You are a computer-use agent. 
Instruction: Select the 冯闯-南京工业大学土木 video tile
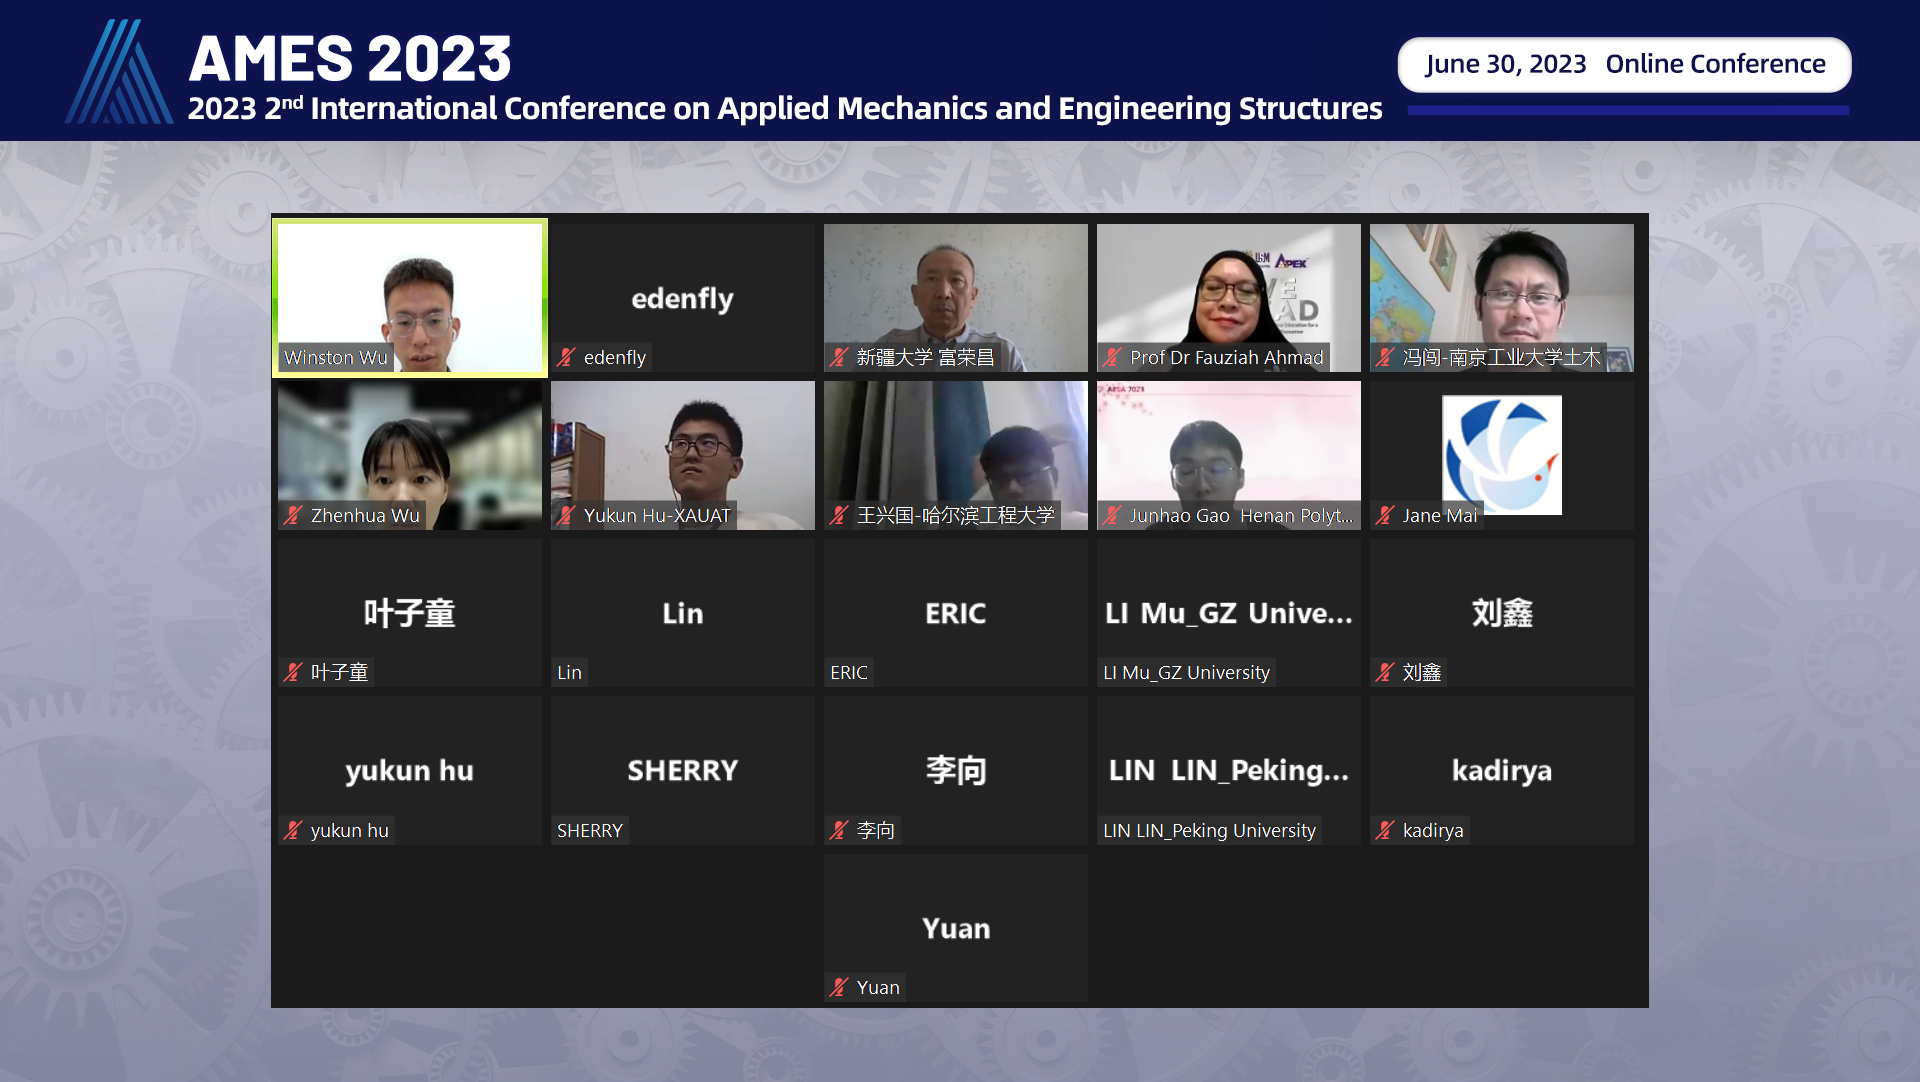1502,298
